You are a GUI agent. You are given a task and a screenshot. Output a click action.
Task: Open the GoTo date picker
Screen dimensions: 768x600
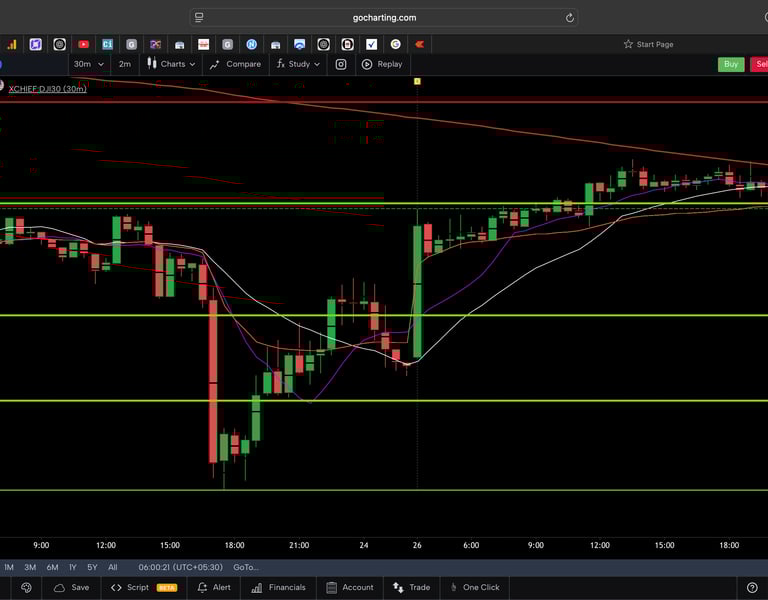tap(245, 567)
